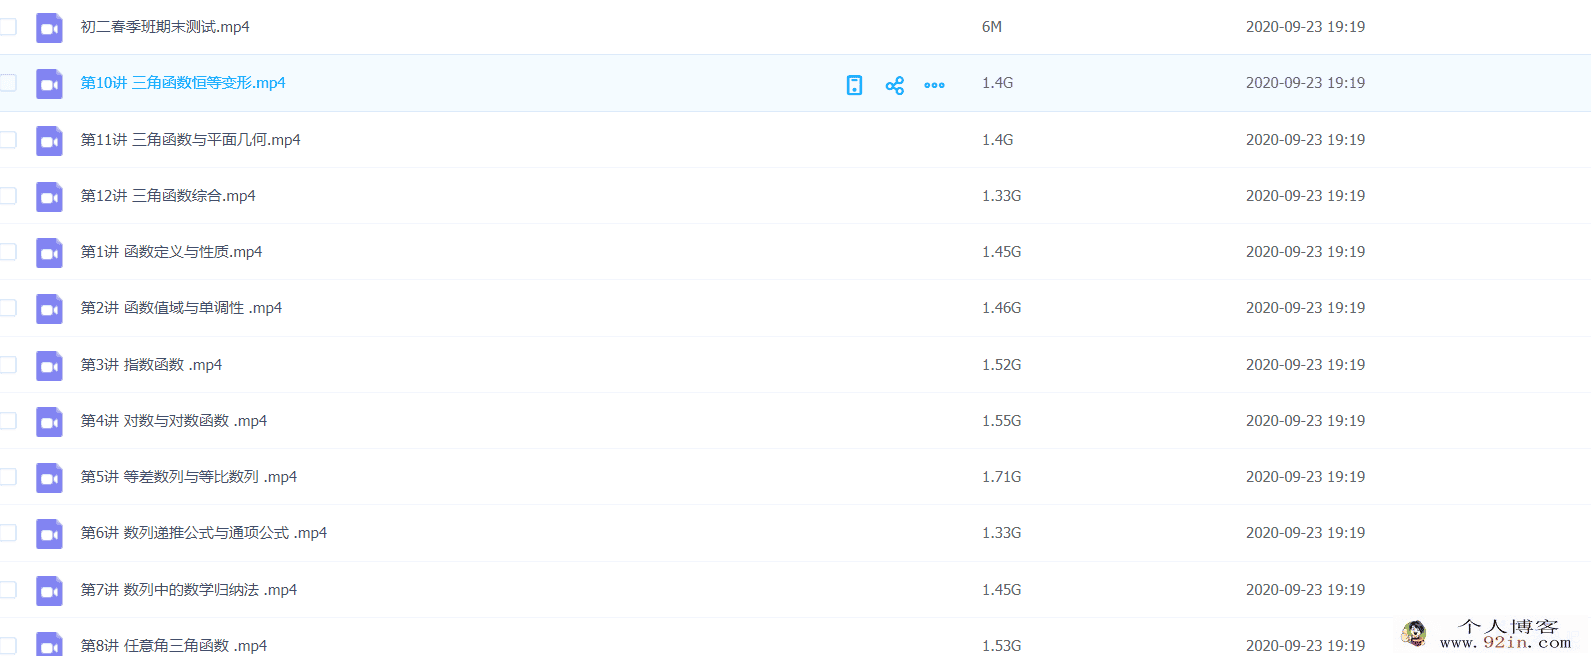Viewport: 1591px width, 656px height.
Task: Click video icon for 第3讲 指数函数
Action: click(49, 365)
